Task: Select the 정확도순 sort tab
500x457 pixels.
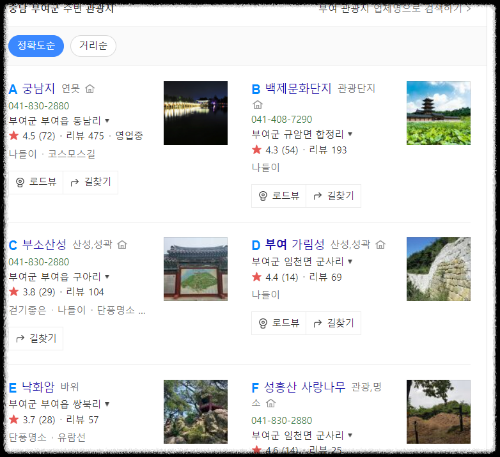Action: tap(36, 46)
